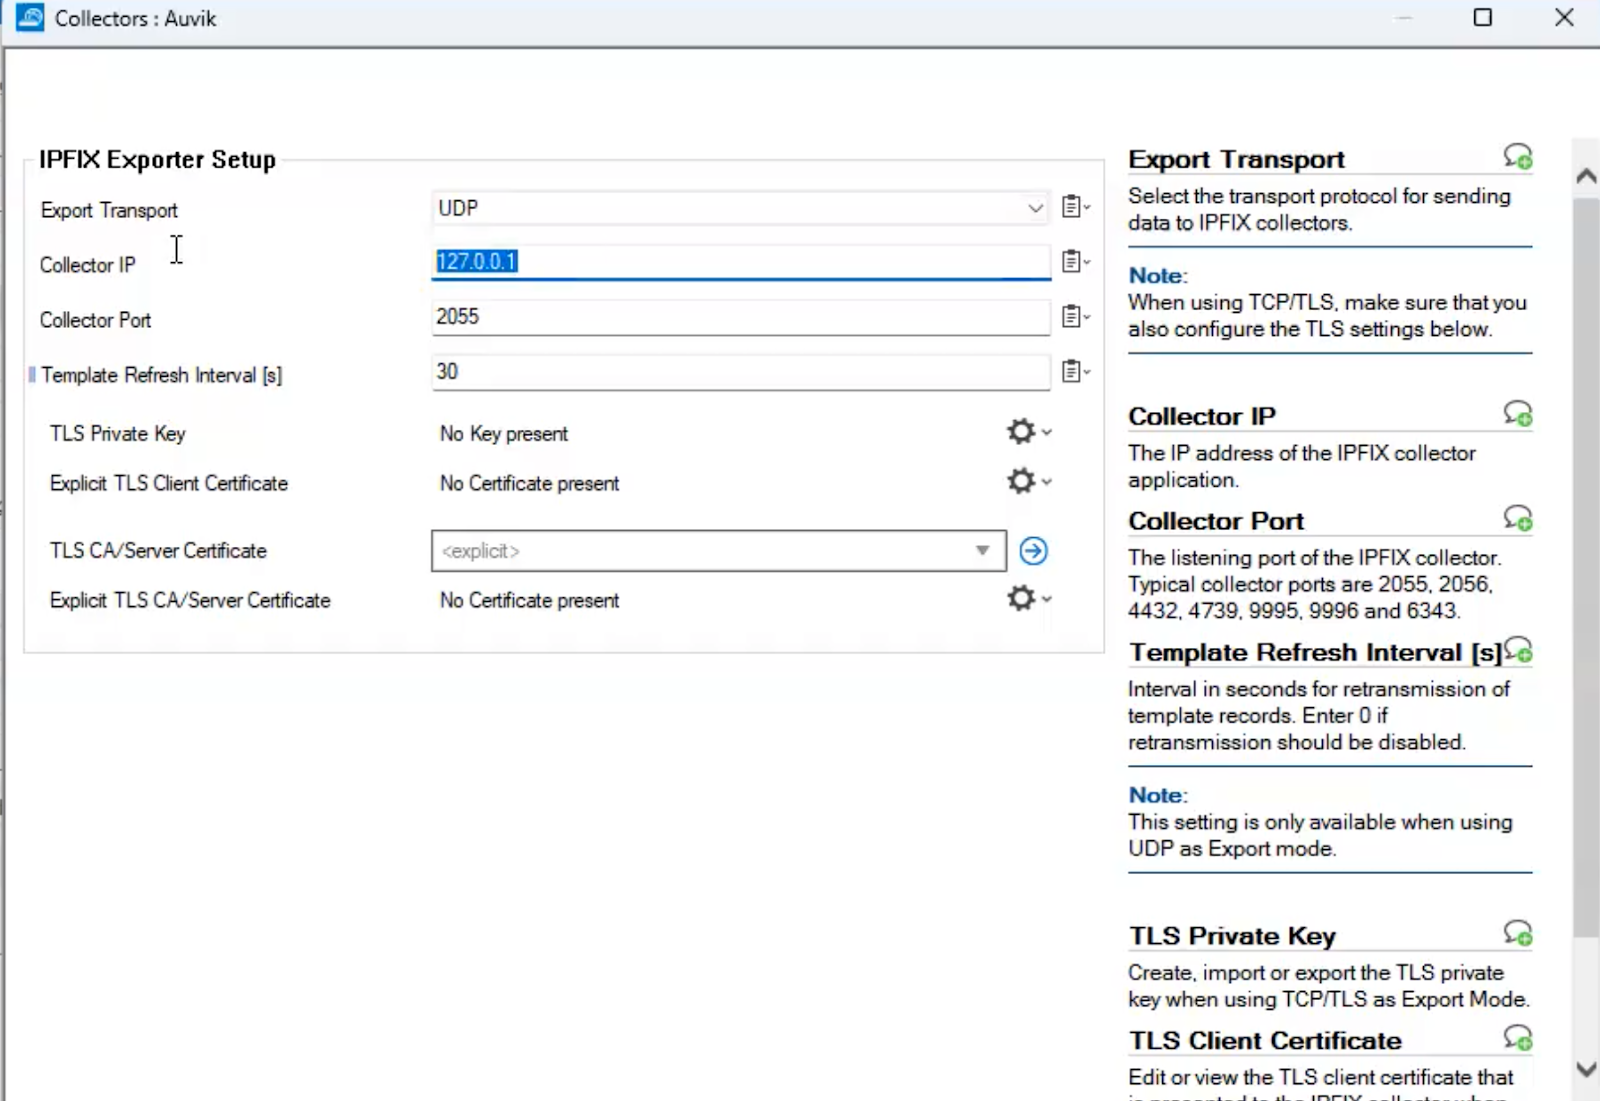
Task: Click the Collector IP field label
Action: click(88, 265)
